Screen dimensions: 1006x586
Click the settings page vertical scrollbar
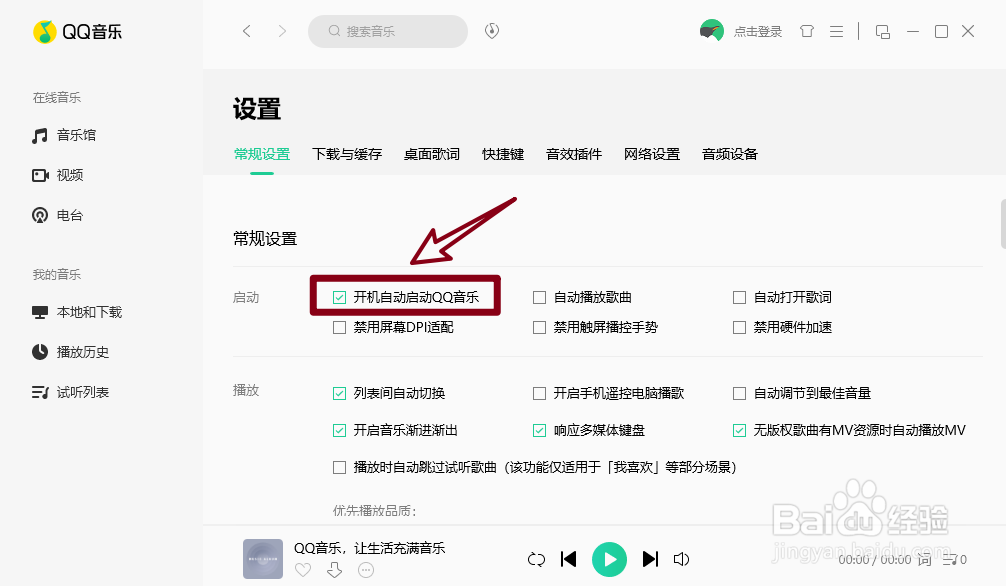(1003, 224)
